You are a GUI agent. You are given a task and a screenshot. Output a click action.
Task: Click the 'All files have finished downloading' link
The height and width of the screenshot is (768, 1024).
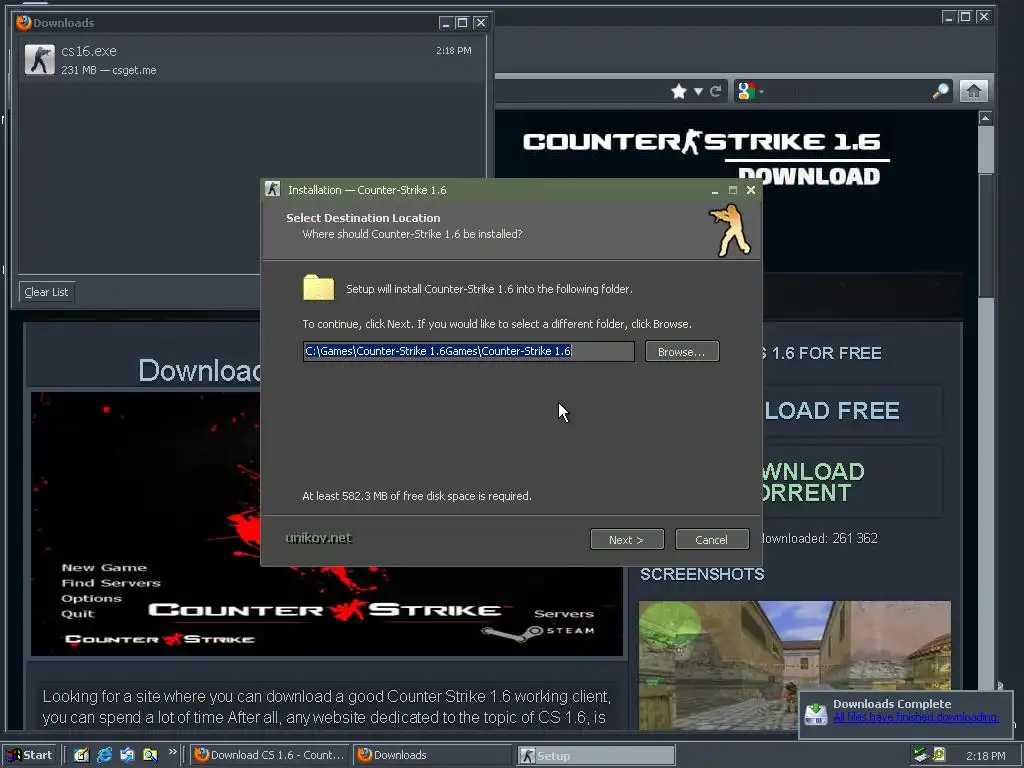(x=916, y=717)
